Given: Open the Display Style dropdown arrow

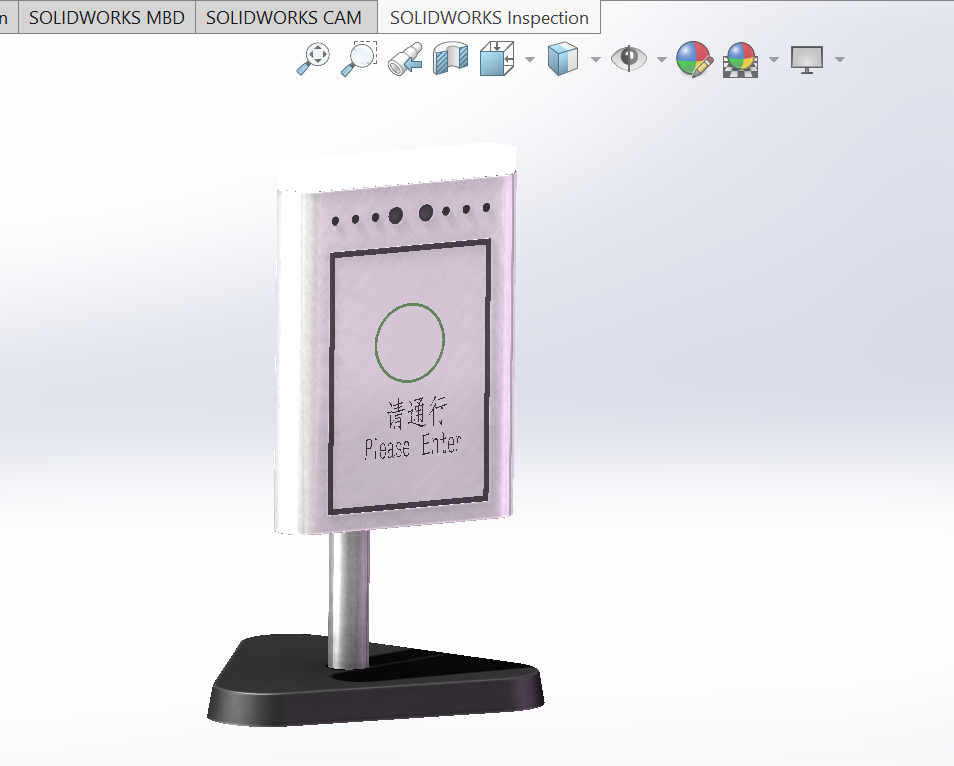Looking at the screenshot, I should coord(596,60).
